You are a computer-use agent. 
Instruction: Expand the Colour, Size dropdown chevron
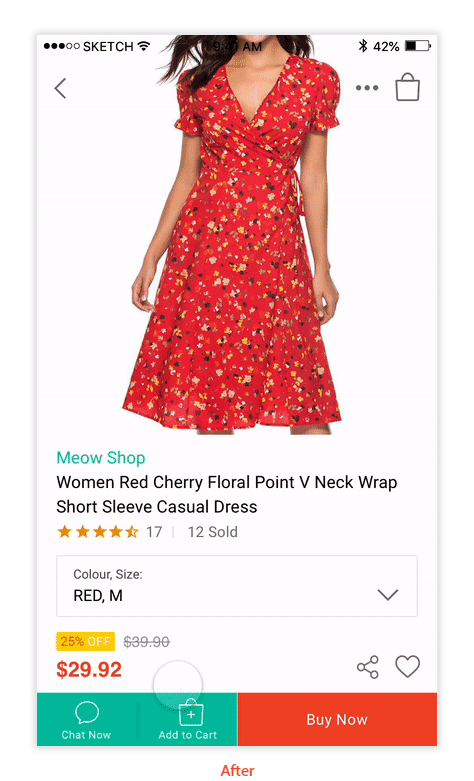coord(387,595)
